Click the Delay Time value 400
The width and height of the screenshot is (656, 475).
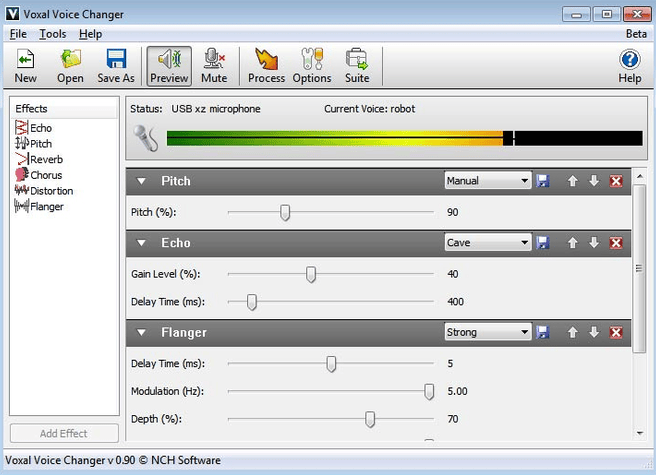click(x=455, y=302)
